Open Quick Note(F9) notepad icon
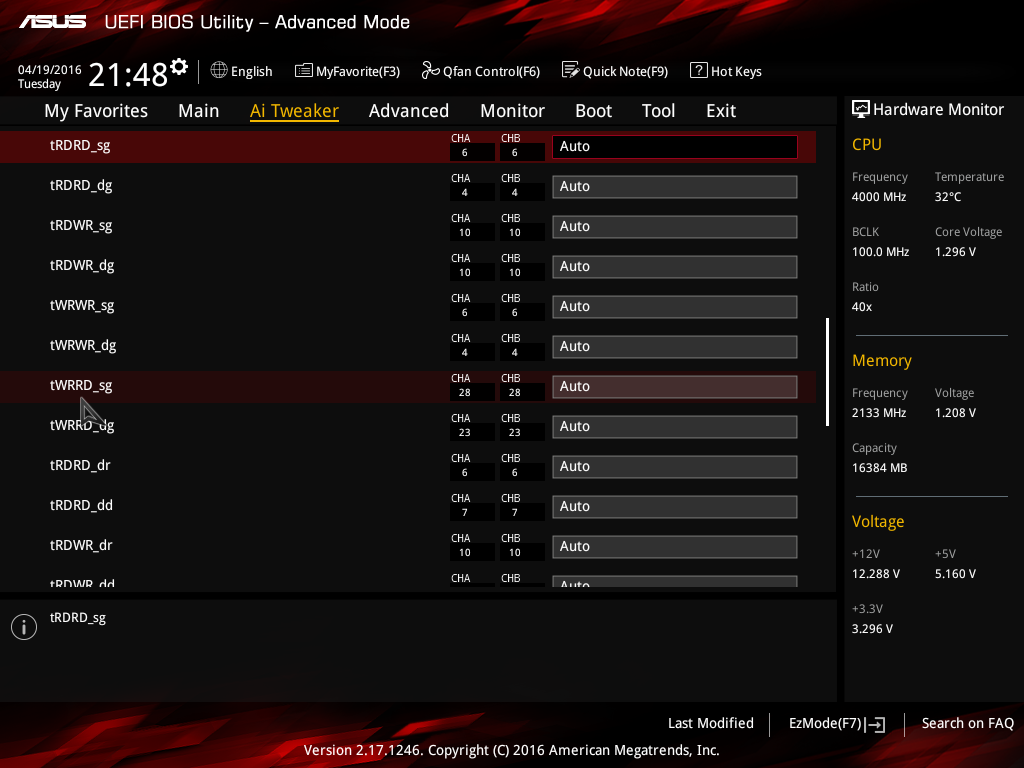The image size is (1024, 768). pos(570,70)
